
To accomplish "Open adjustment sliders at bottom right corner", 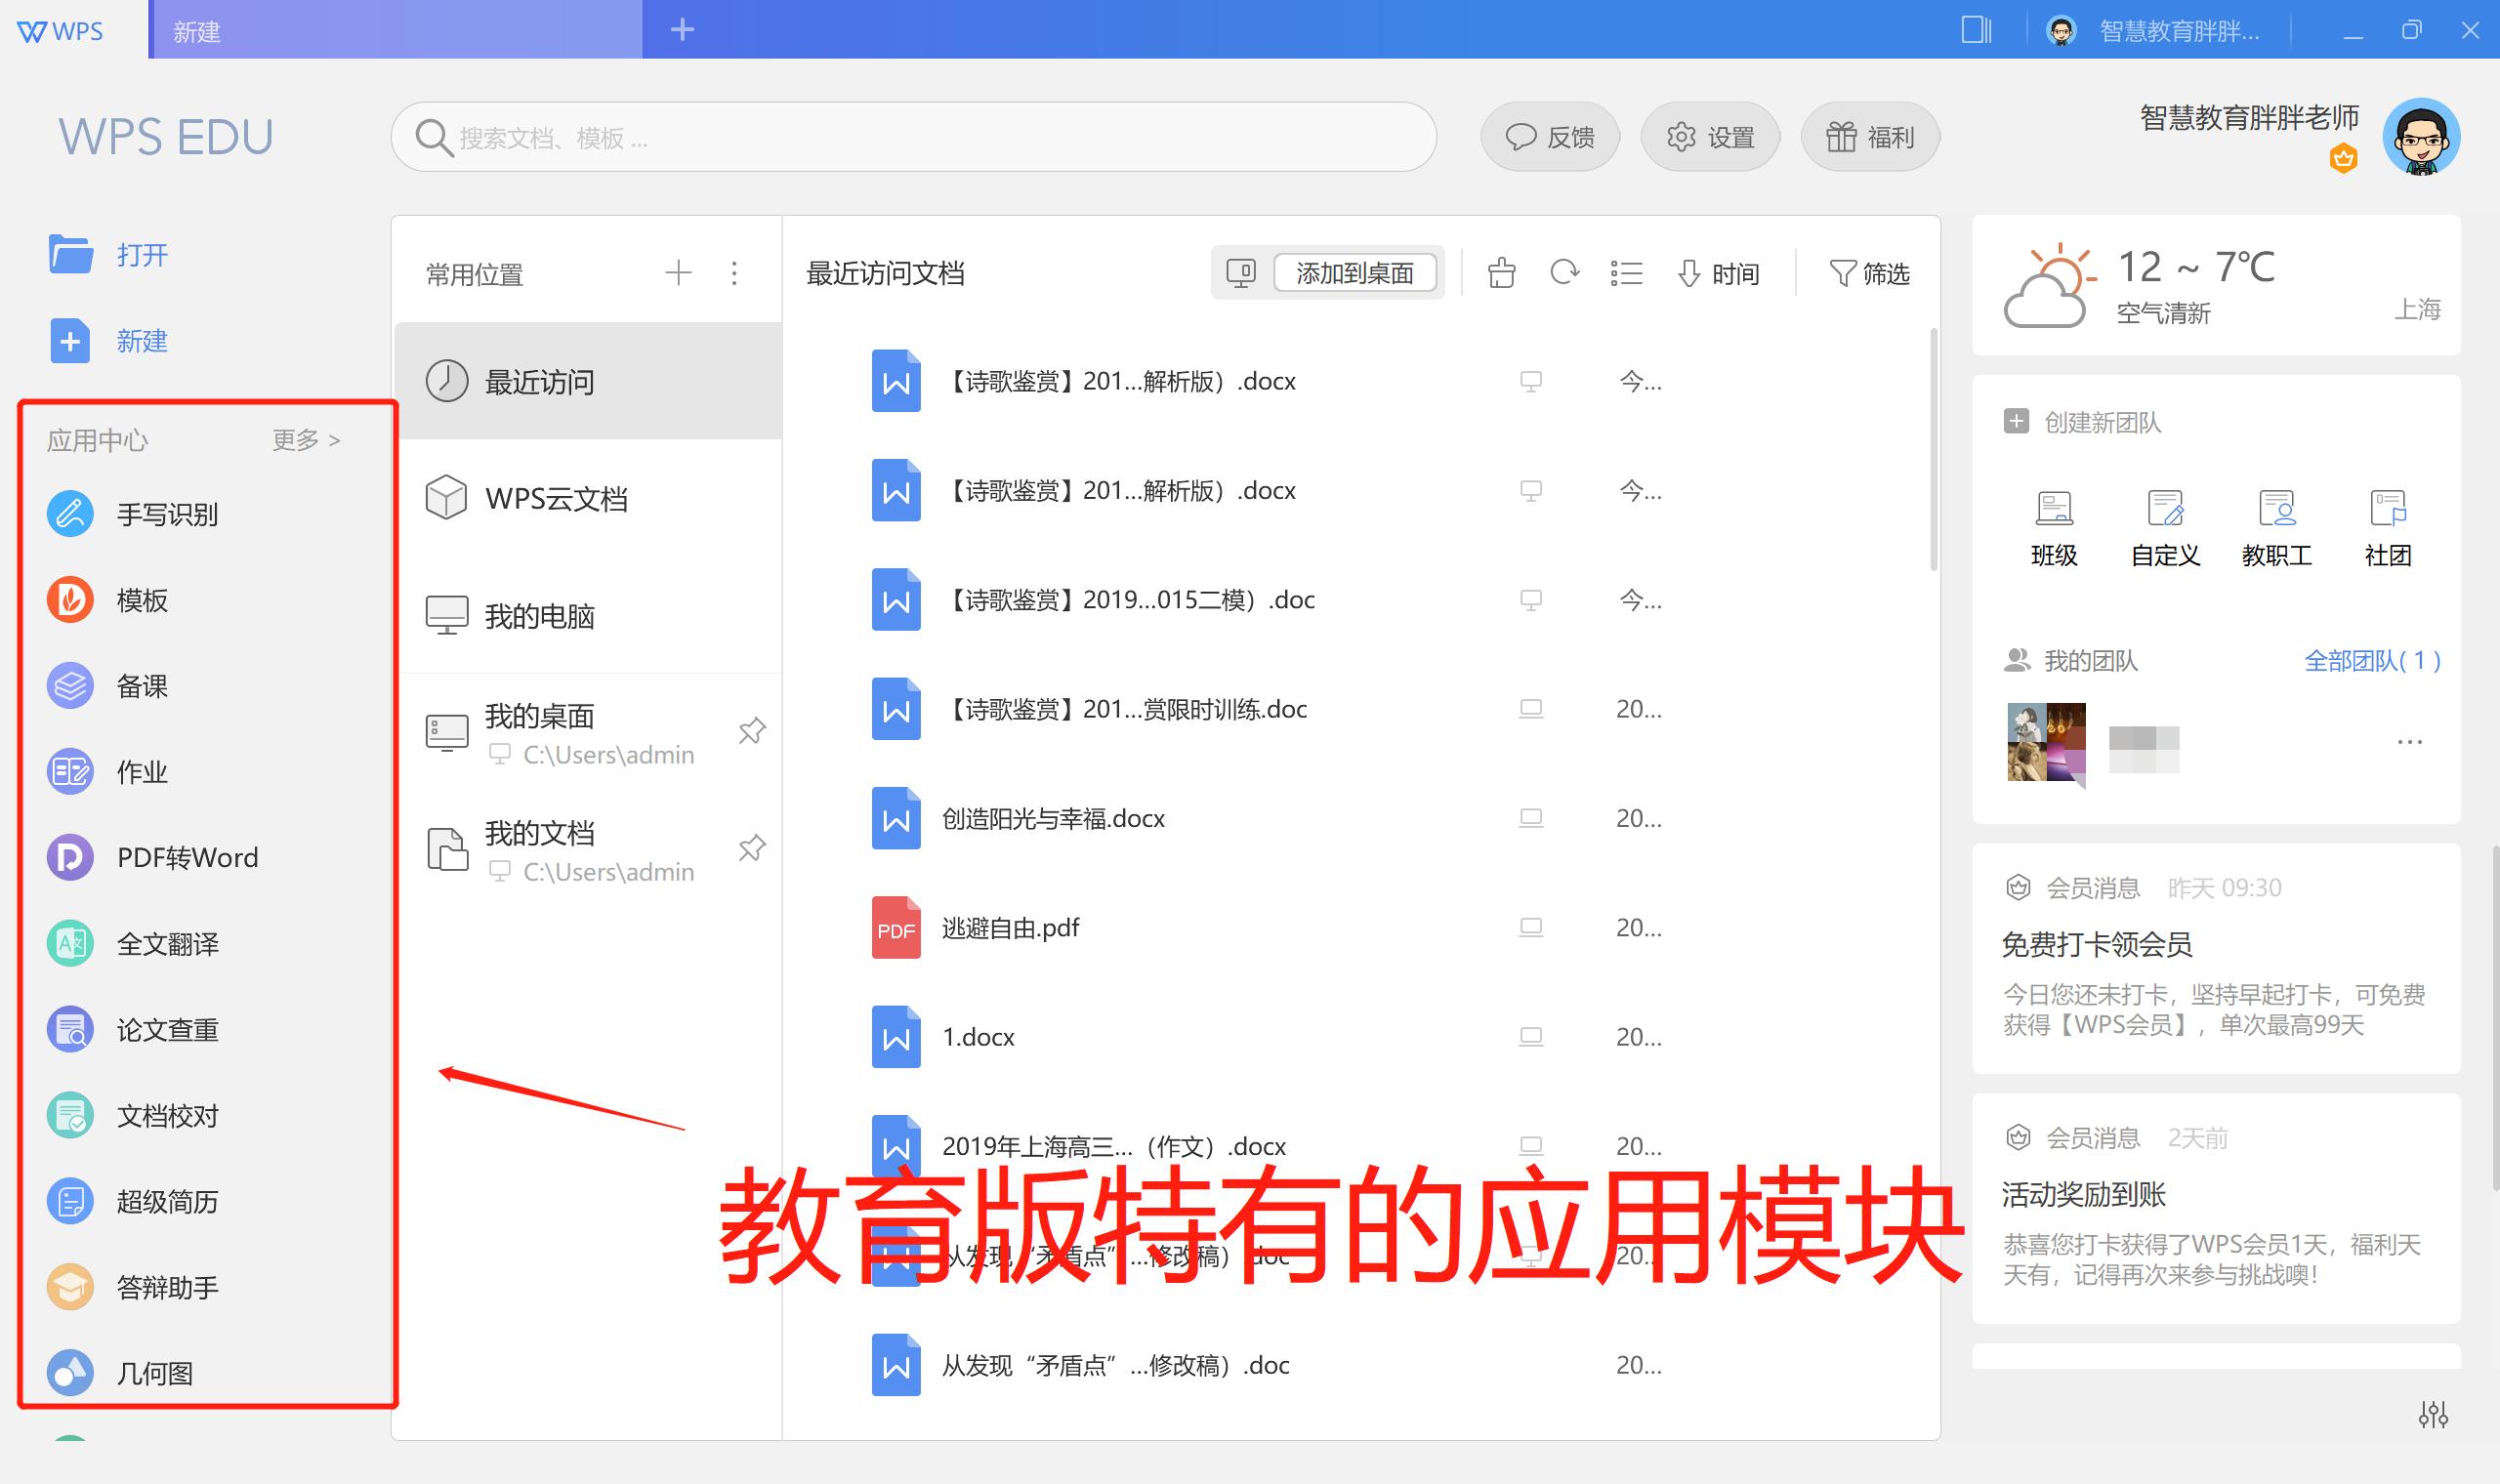I will (x=2433, y=1413).
